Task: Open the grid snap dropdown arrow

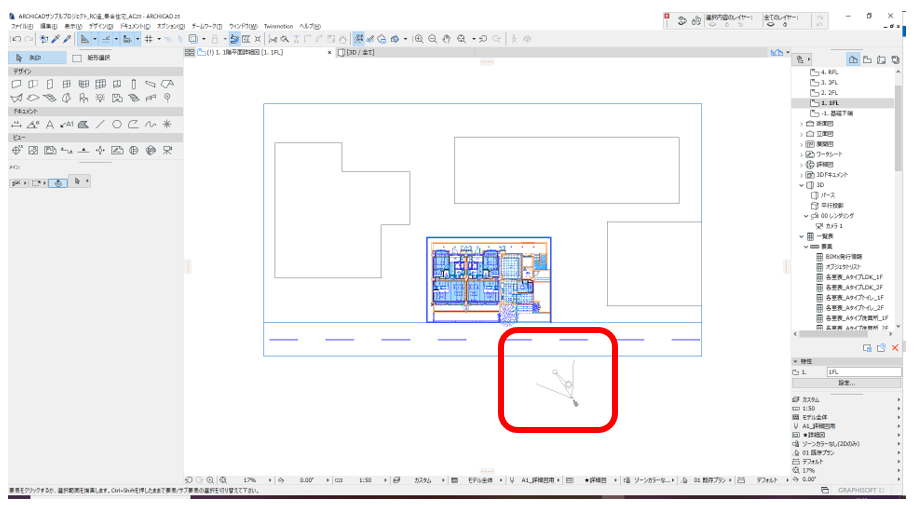Action: coord(159,39)
